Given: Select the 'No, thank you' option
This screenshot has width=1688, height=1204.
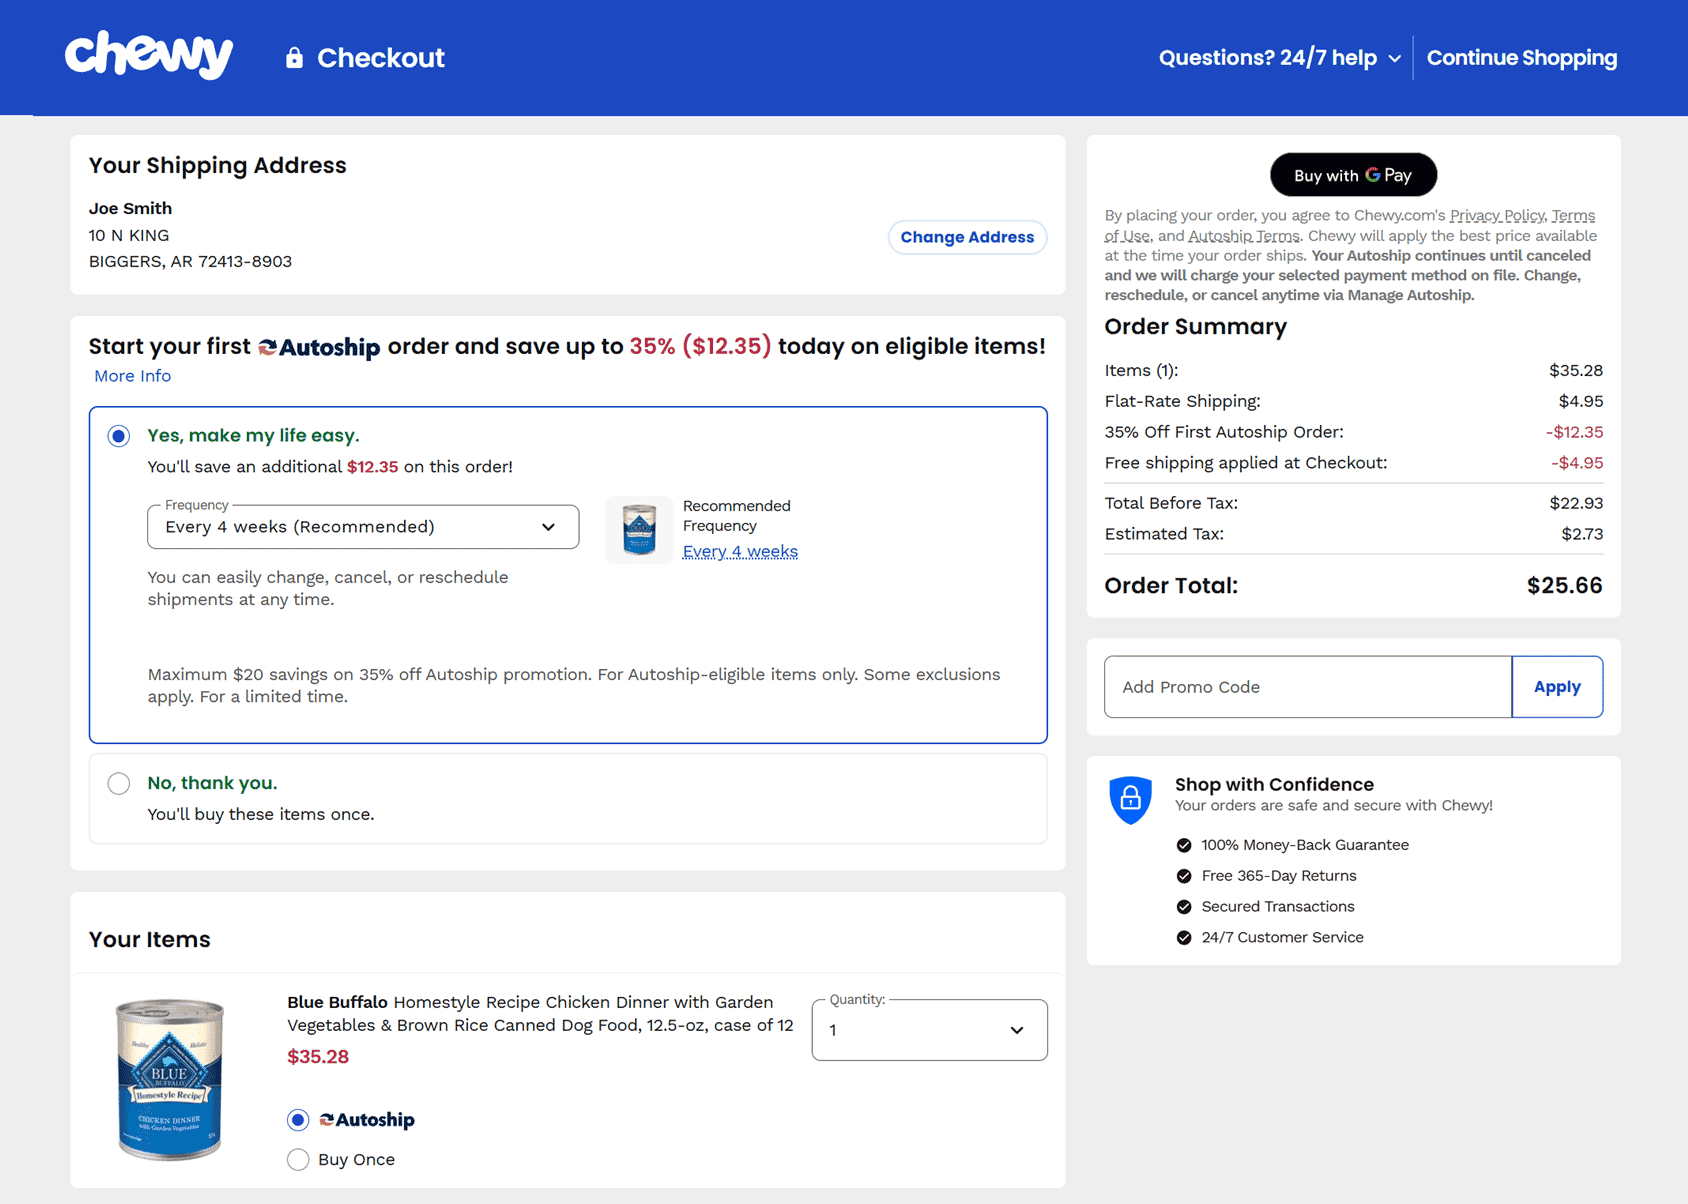Looking at the screenshot, I should pos(119,783).
